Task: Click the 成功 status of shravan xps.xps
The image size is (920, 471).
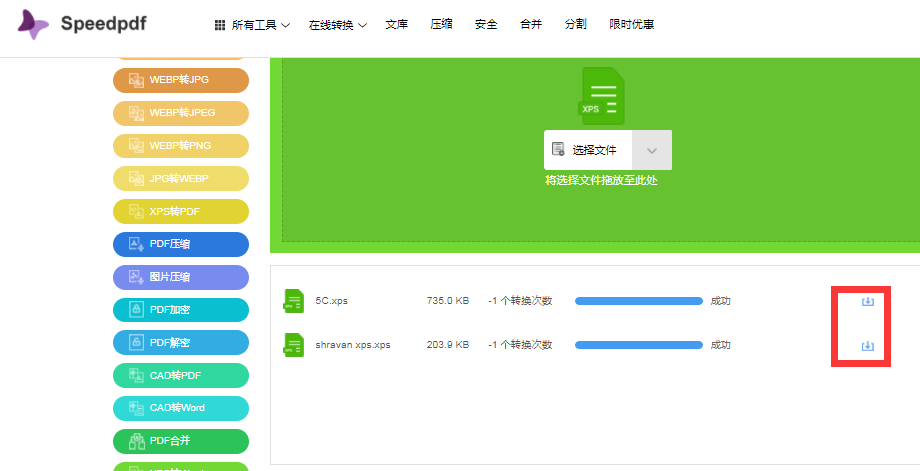Action: click(x=721, y=345)
